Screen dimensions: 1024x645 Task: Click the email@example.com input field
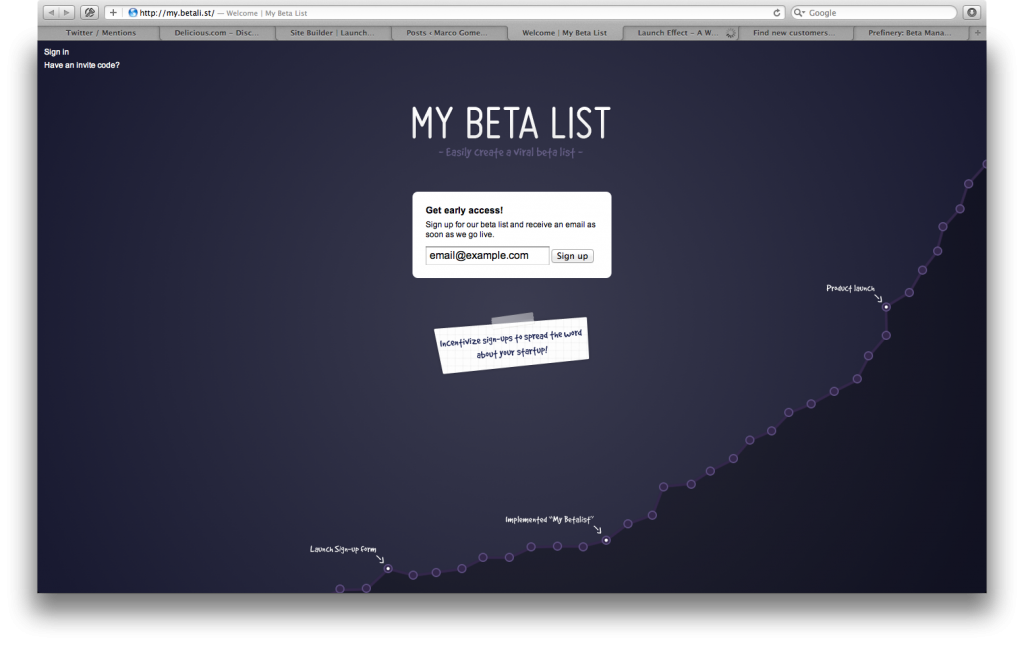tap(487, 255)
